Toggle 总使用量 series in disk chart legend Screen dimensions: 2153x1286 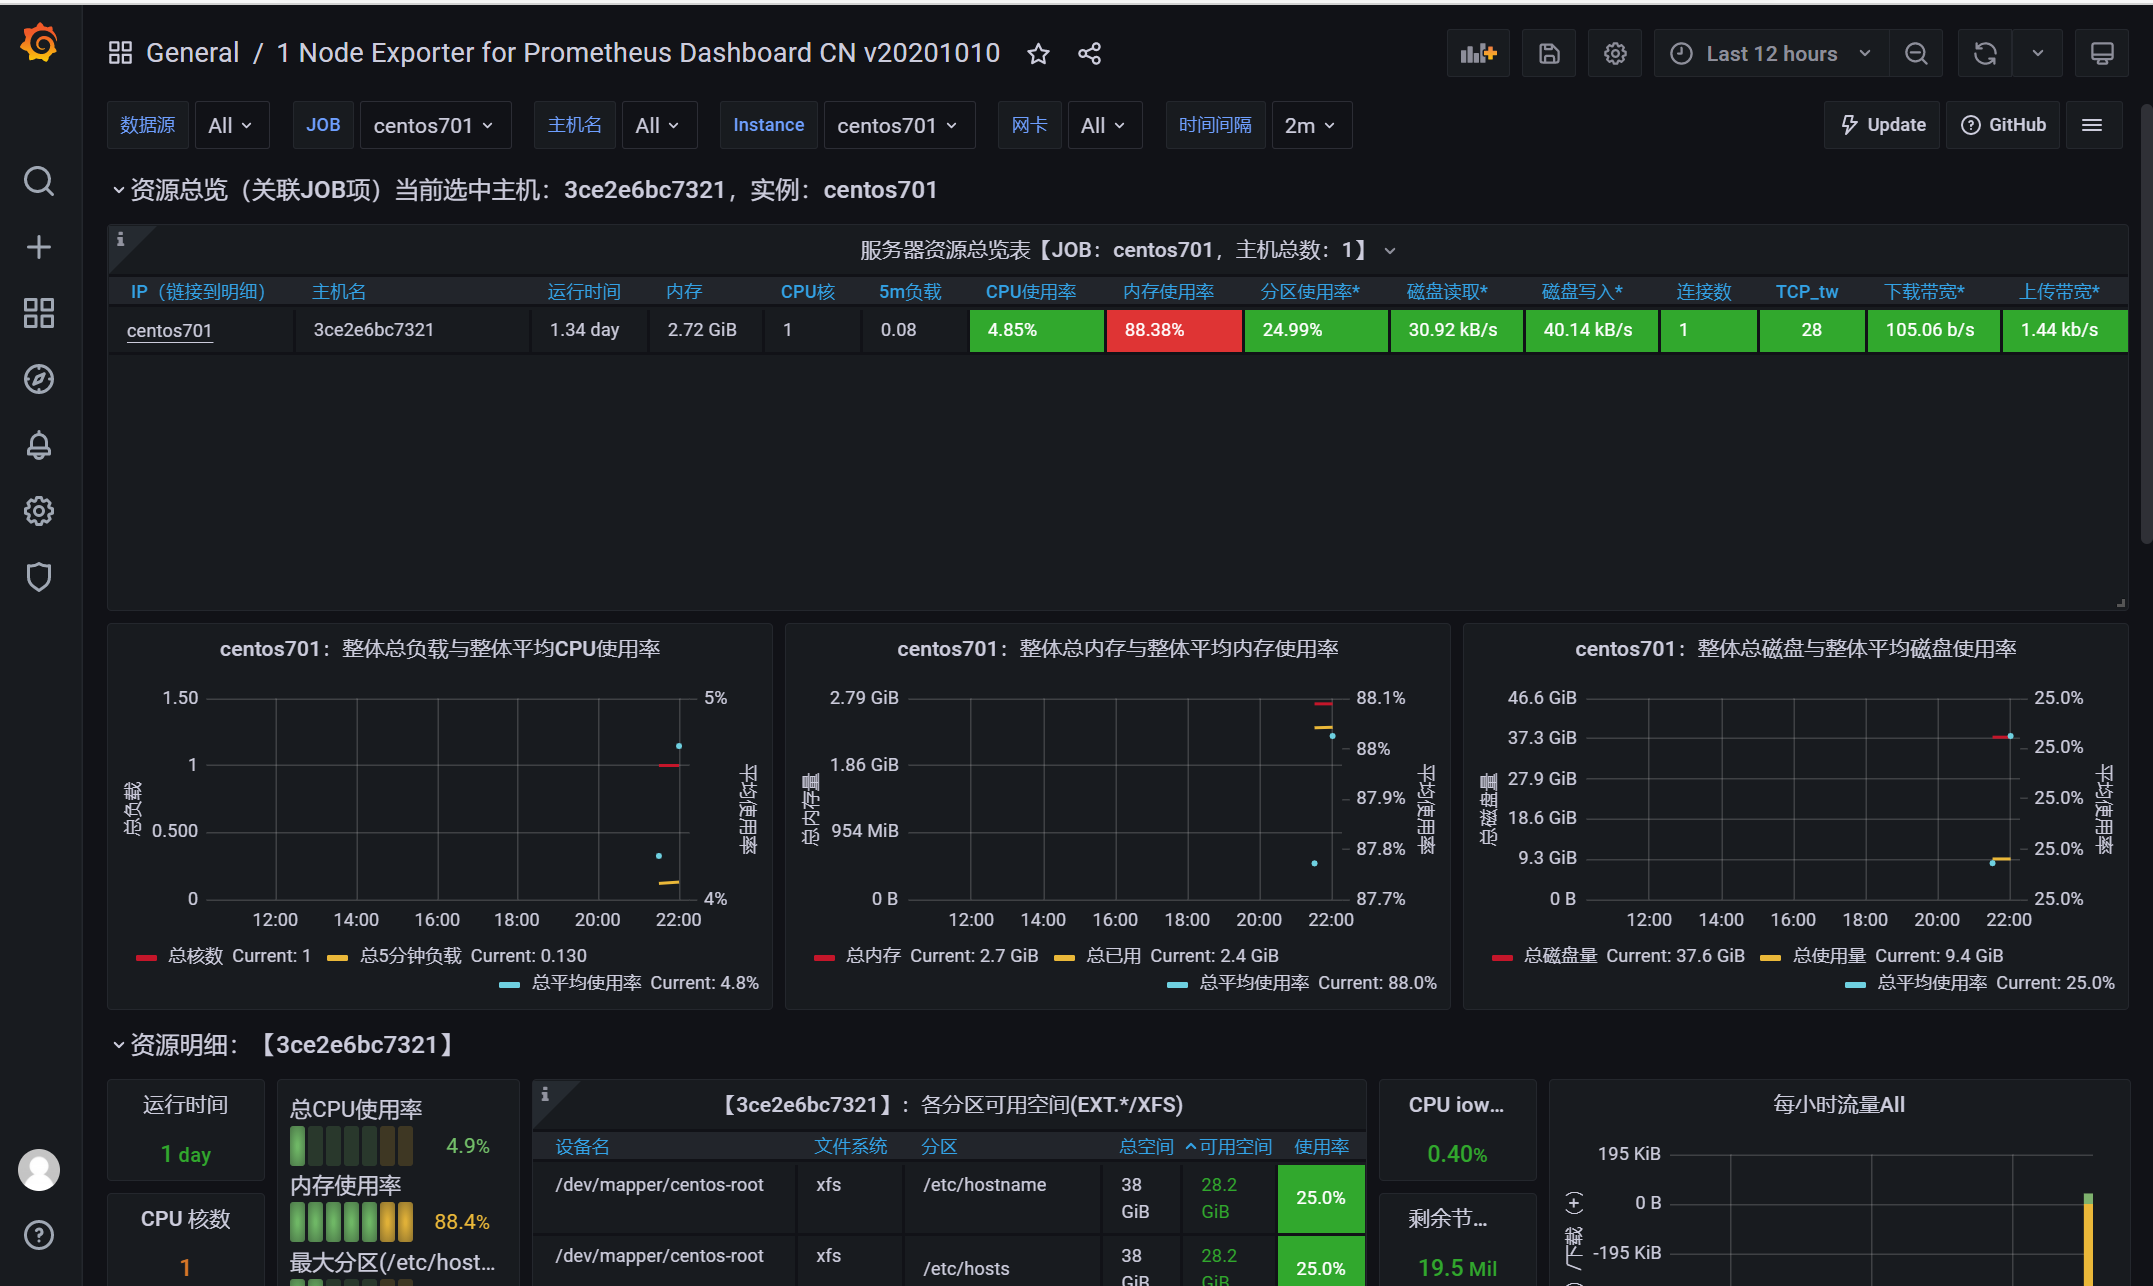(1829, 956)
